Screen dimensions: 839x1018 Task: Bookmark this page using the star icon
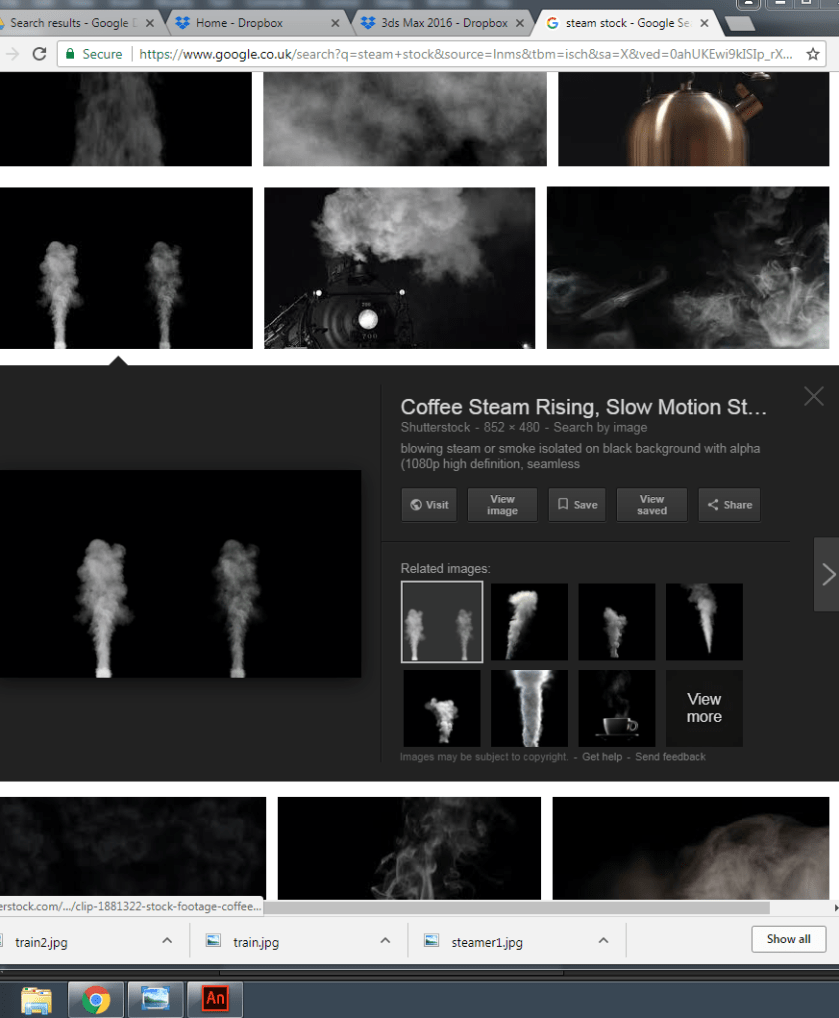point(813,54)
